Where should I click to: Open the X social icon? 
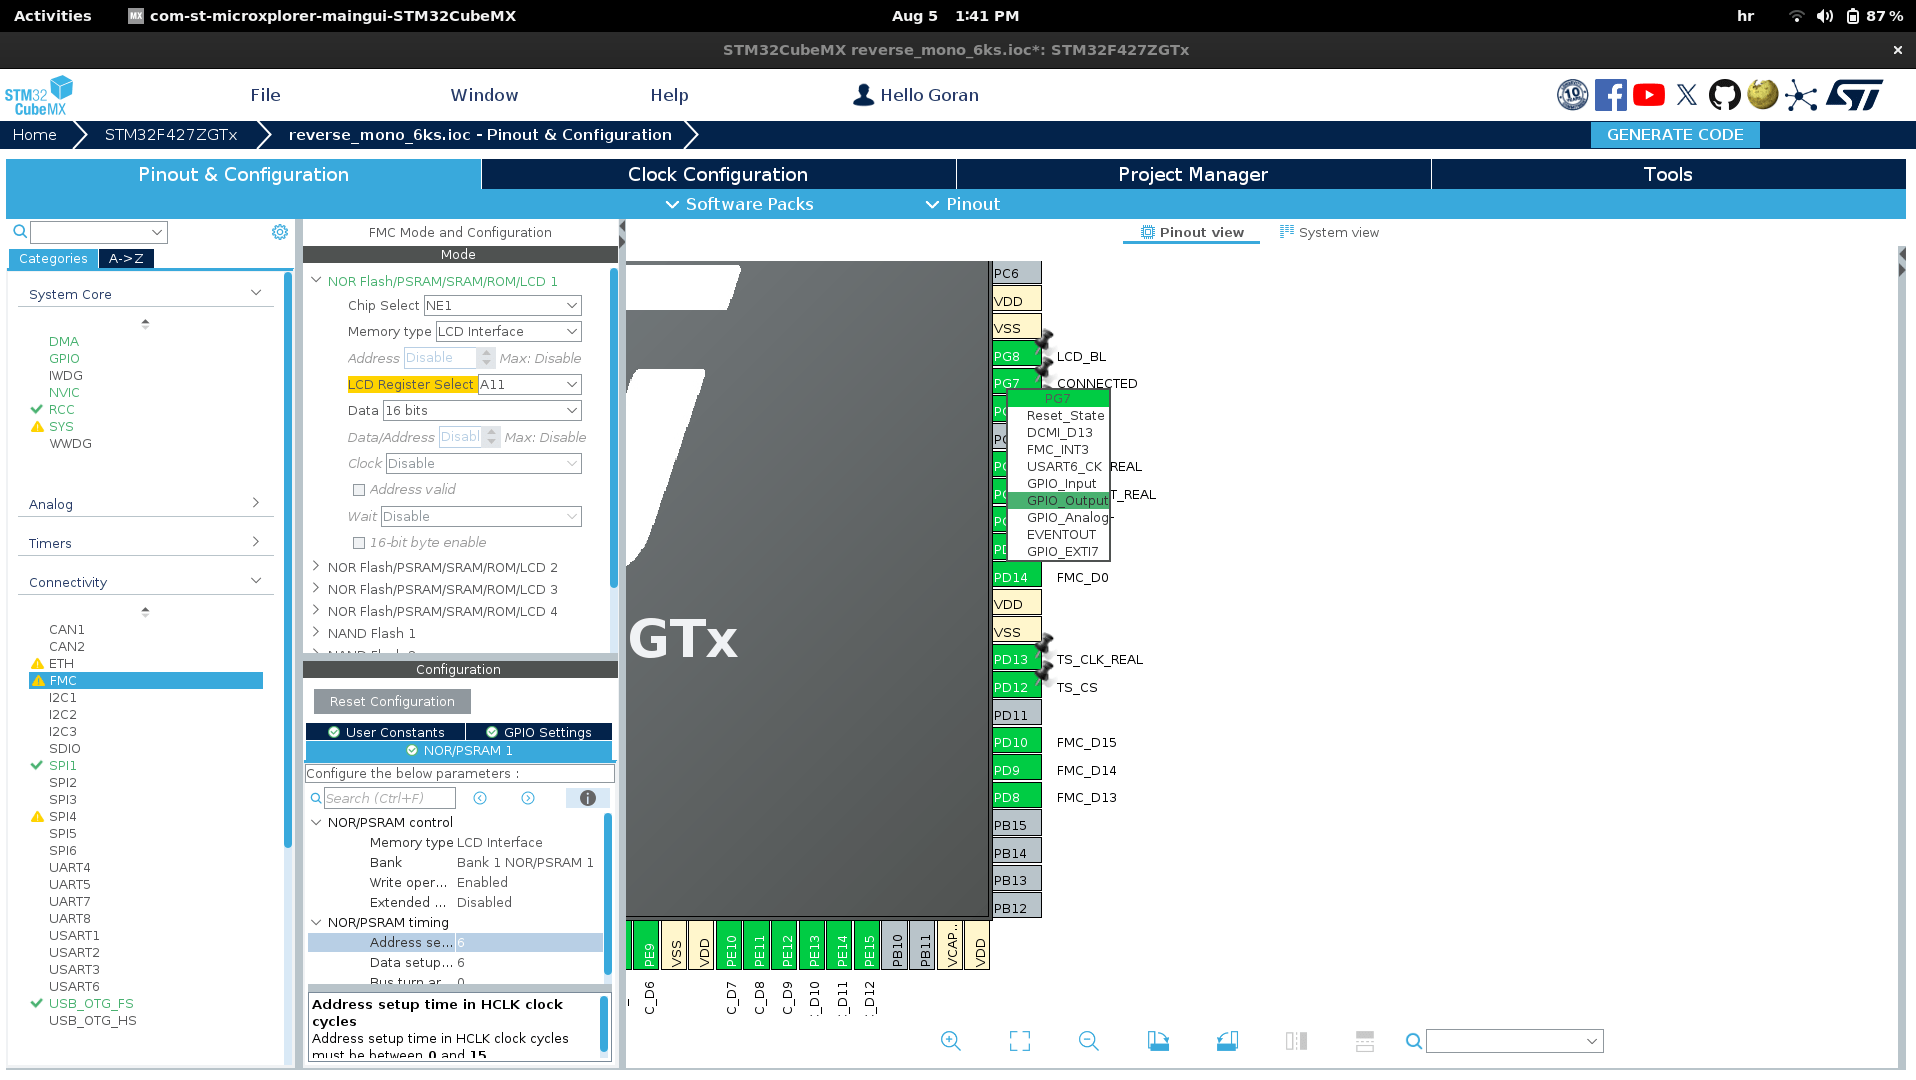tap(1687, 95)
